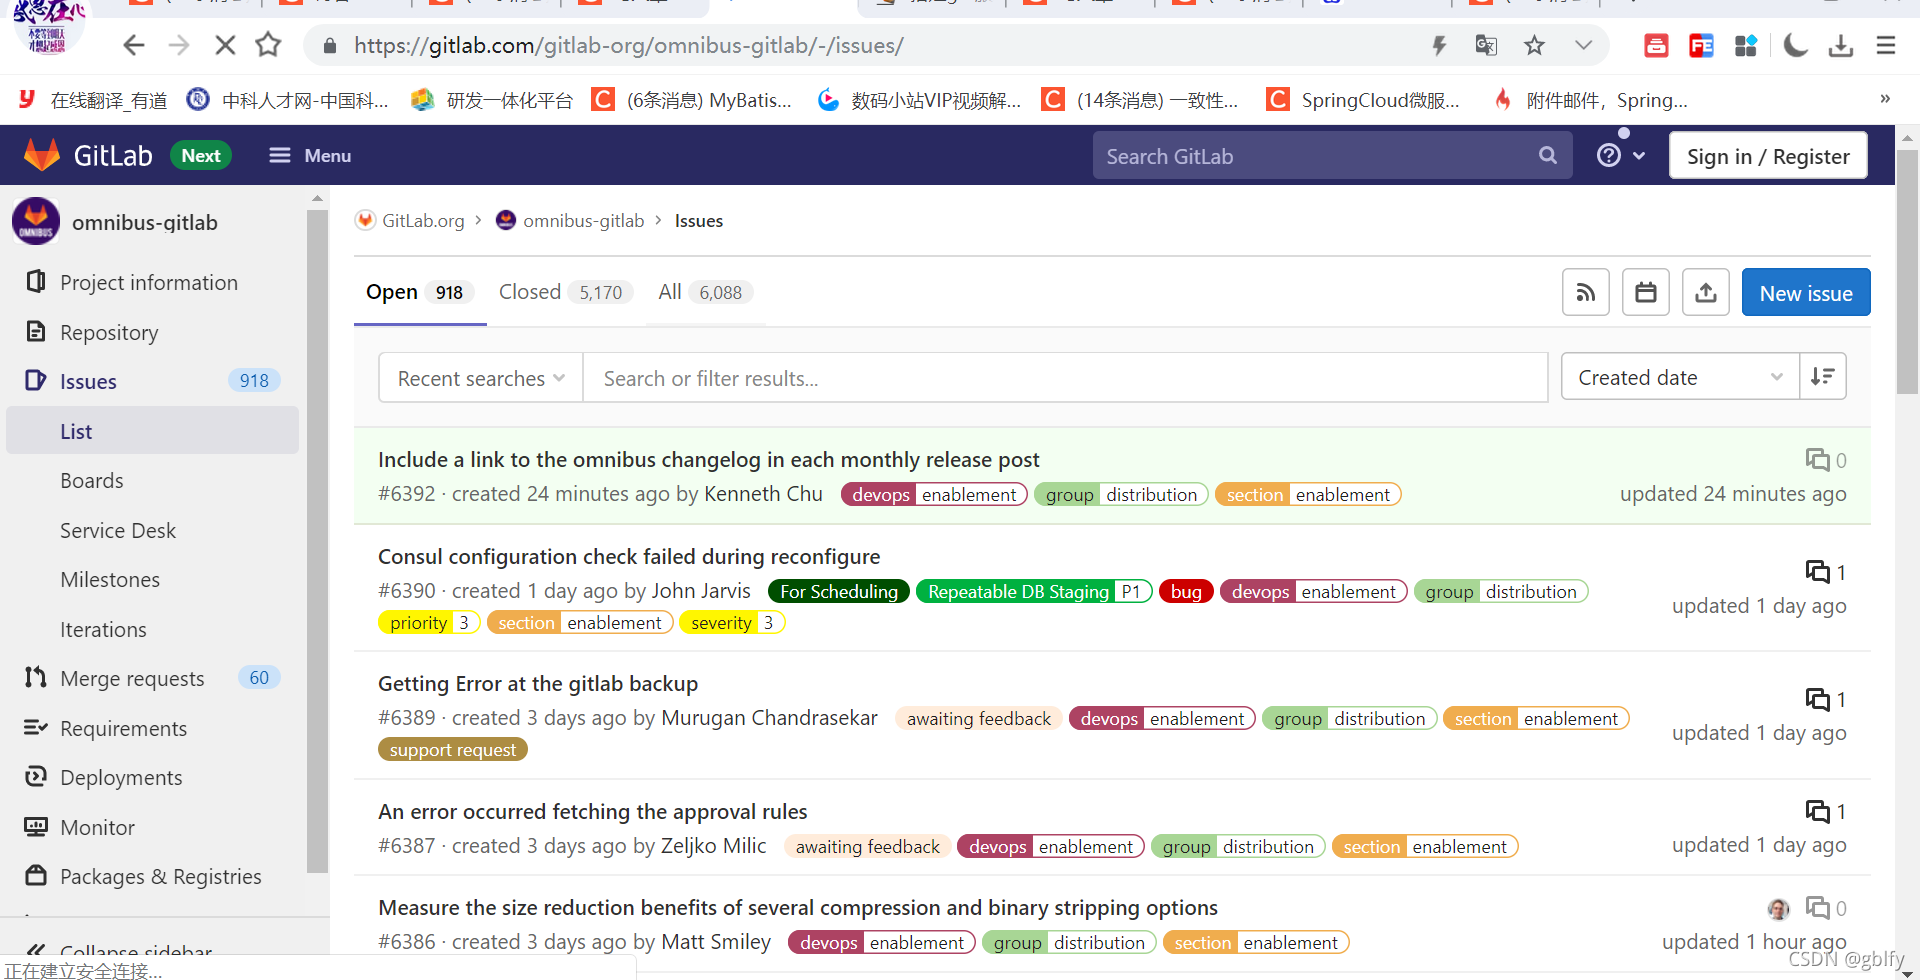Click Sign in / Register button
The height and width of the screenshot is (980, 1920).
tap(1768, 156)
